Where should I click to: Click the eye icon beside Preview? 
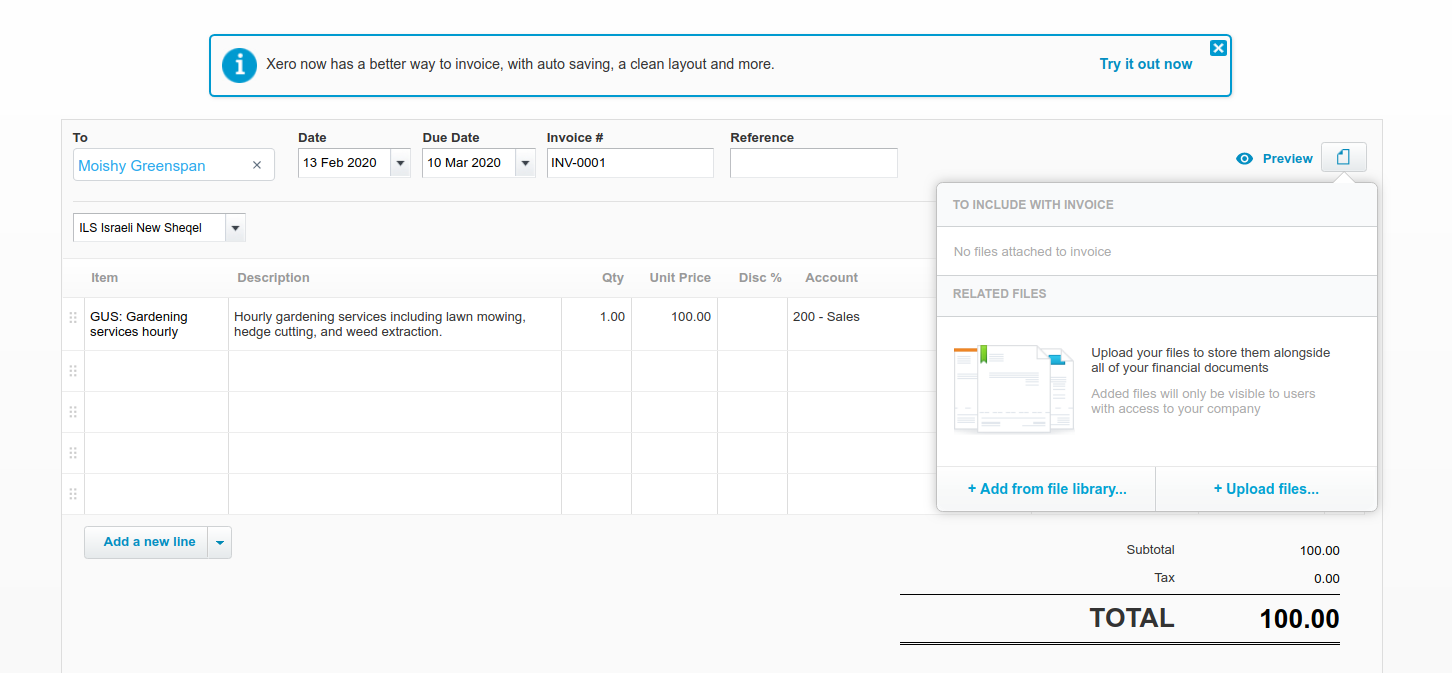point(1244,159)
